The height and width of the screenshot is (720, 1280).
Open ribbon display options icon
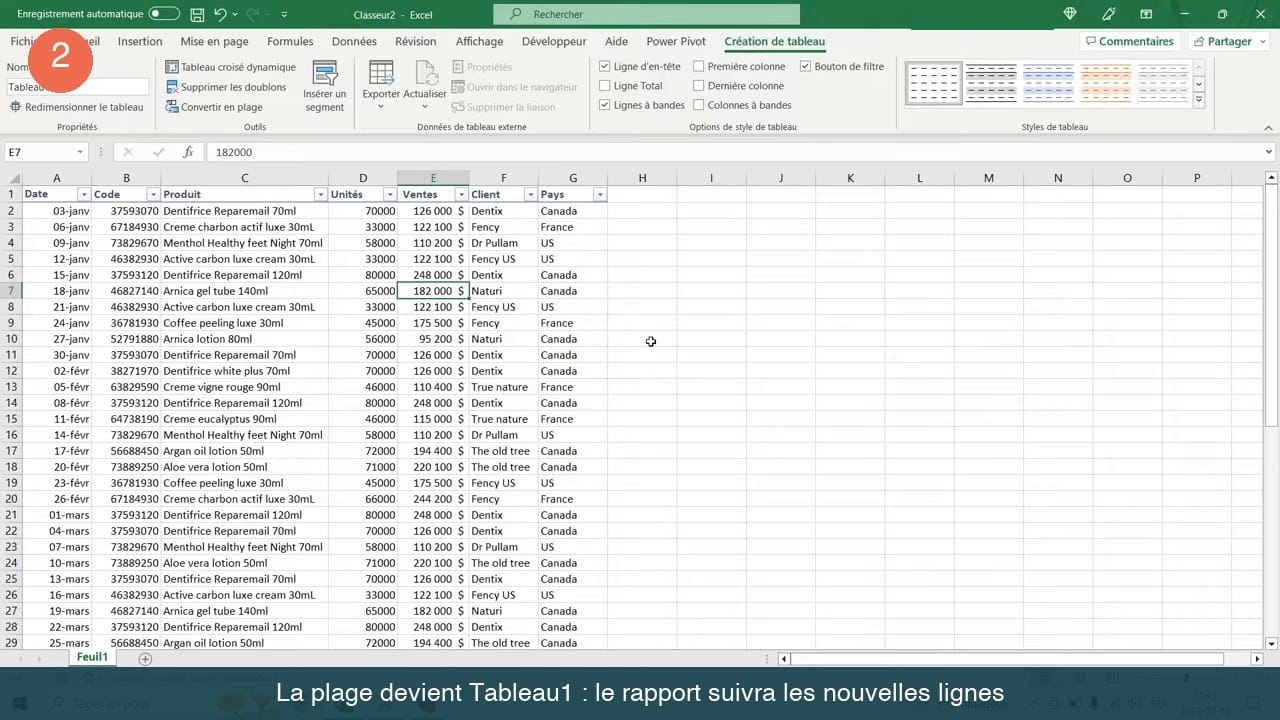[1146, 14]
